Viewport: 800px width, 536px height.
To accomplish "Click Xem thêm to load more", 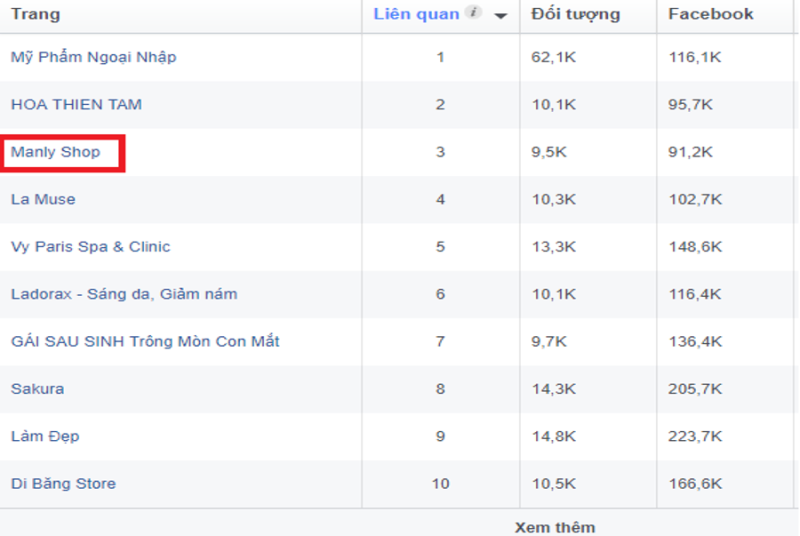I will point(555,527).
